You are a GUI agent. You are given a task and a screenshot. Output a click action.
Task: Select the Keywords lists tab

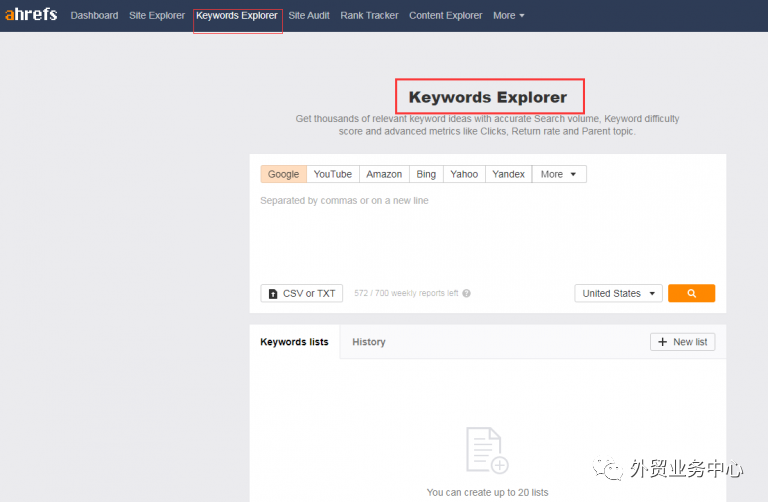(294, 342)
